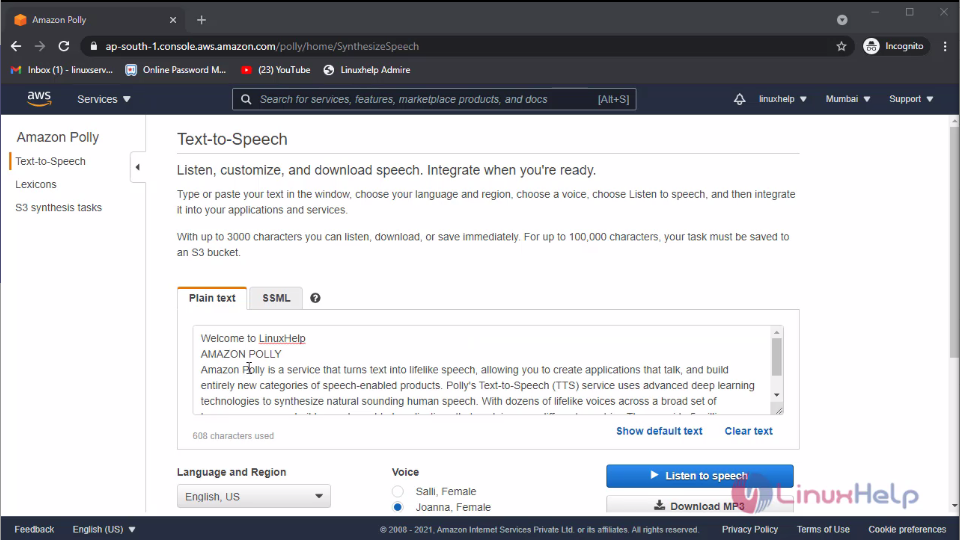Screen dimensions: 960x540
Task: Click the SSML help question mark icon
Action: pyautogui.click(x=315, y=298)
